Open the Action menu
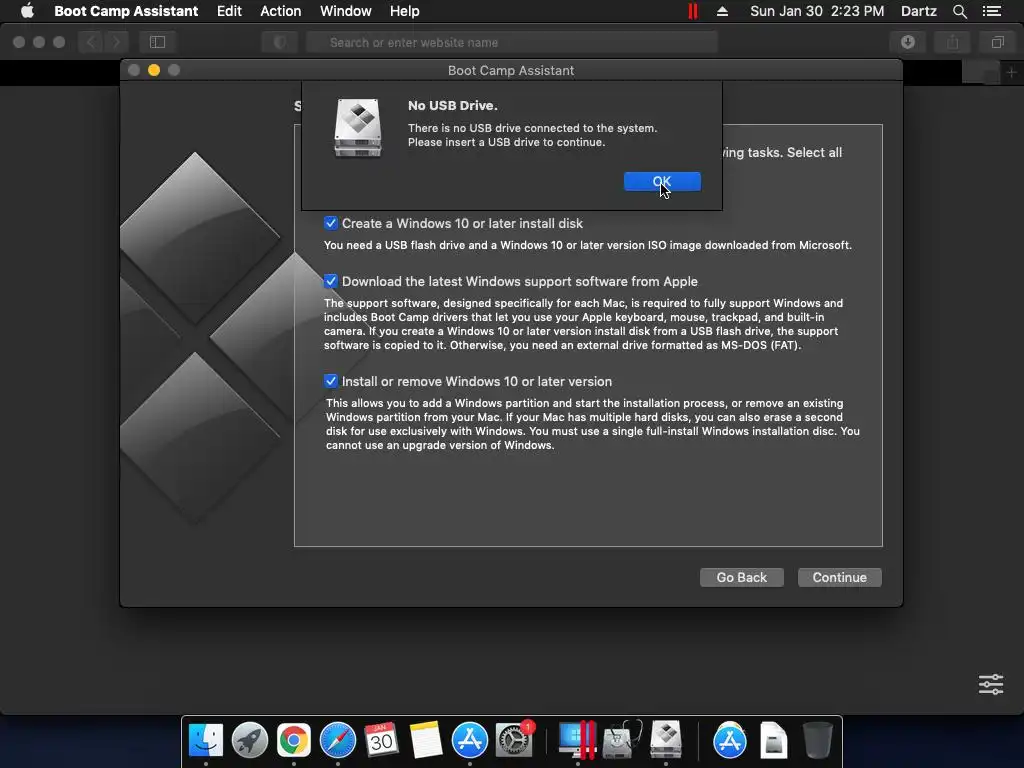1024x768 pixels. [x=281, y=11]
